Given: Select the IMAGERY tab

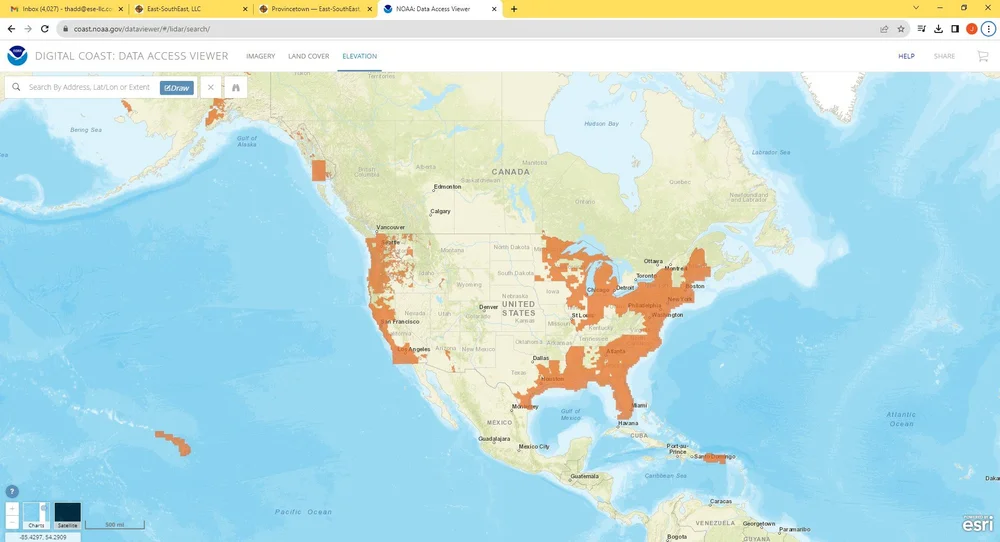Looking at the screenshot, I should coord(261,56).
